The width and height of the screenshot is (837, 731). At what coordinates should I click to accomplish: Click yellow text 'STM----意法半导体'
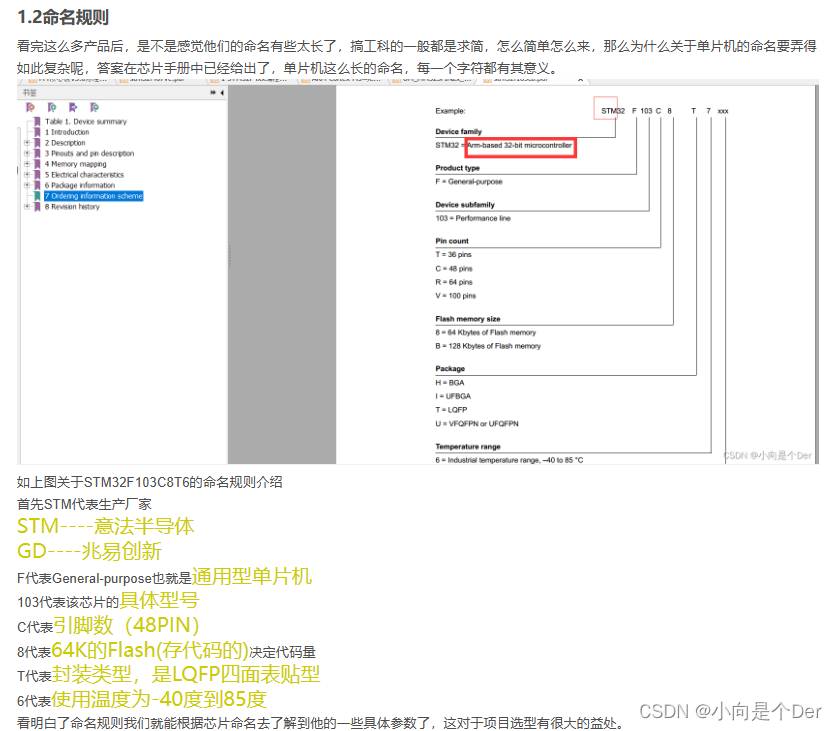(106, 526)
